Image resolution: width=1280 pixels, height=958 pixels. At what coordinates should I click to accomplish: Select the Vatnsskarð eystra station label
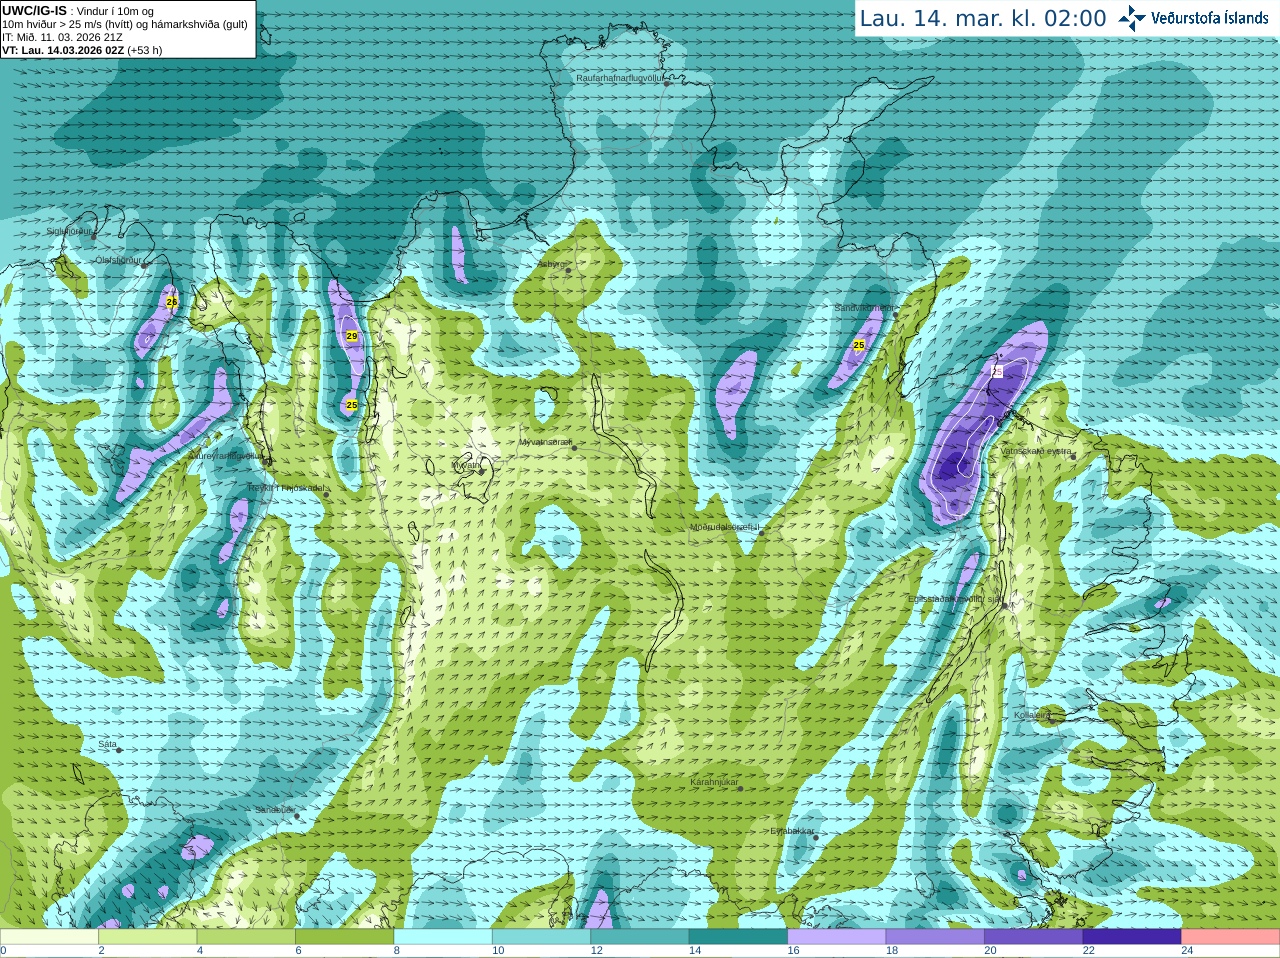click(1036, 451)
